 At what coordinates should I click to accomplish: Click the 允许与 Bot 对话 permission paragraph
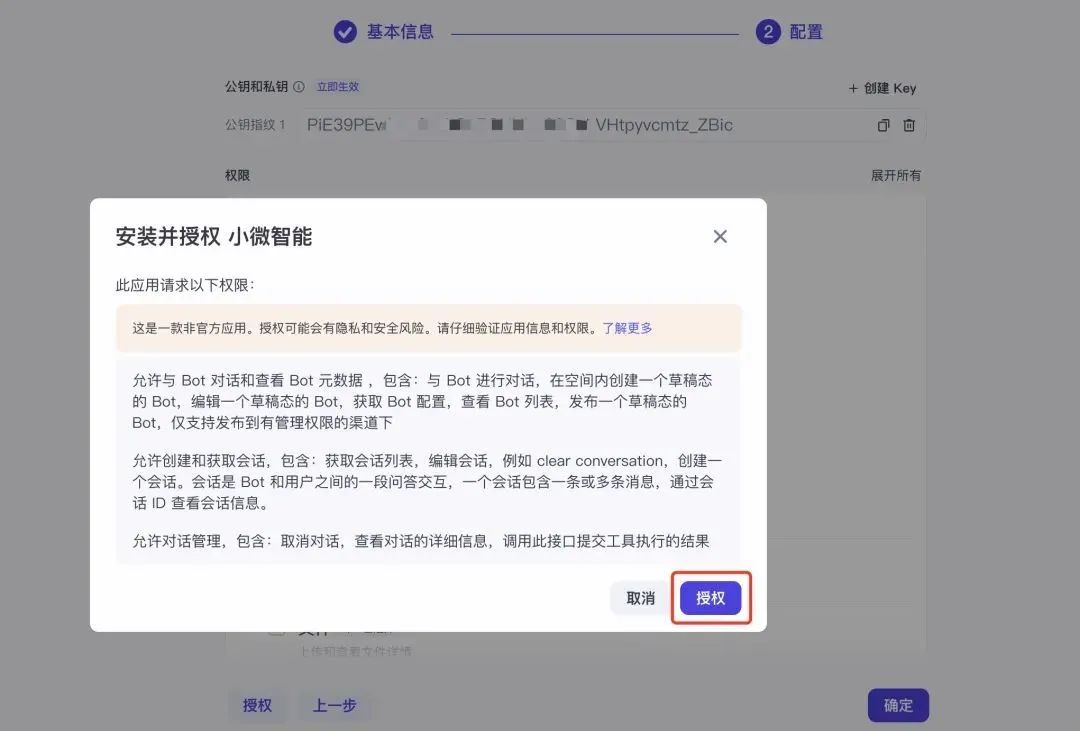click(x=422, y=401)
